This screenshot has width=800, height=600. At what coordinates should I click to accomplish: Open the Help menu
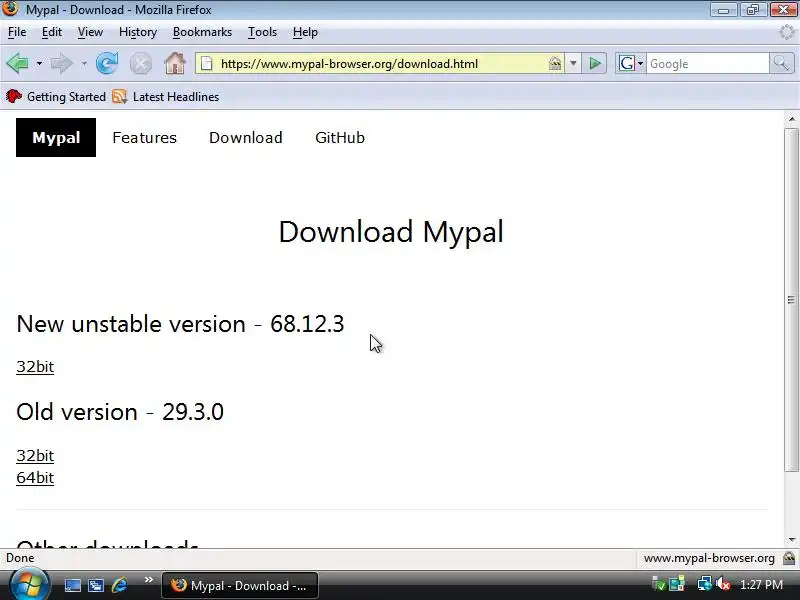click(x=305, y=32)
